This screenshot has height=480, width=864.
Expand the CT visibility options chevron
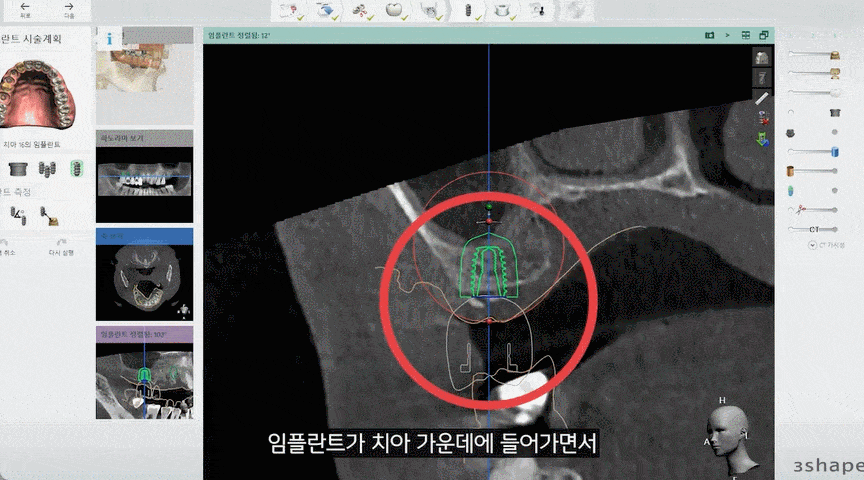pyautogui.click(x=812, y=245)
